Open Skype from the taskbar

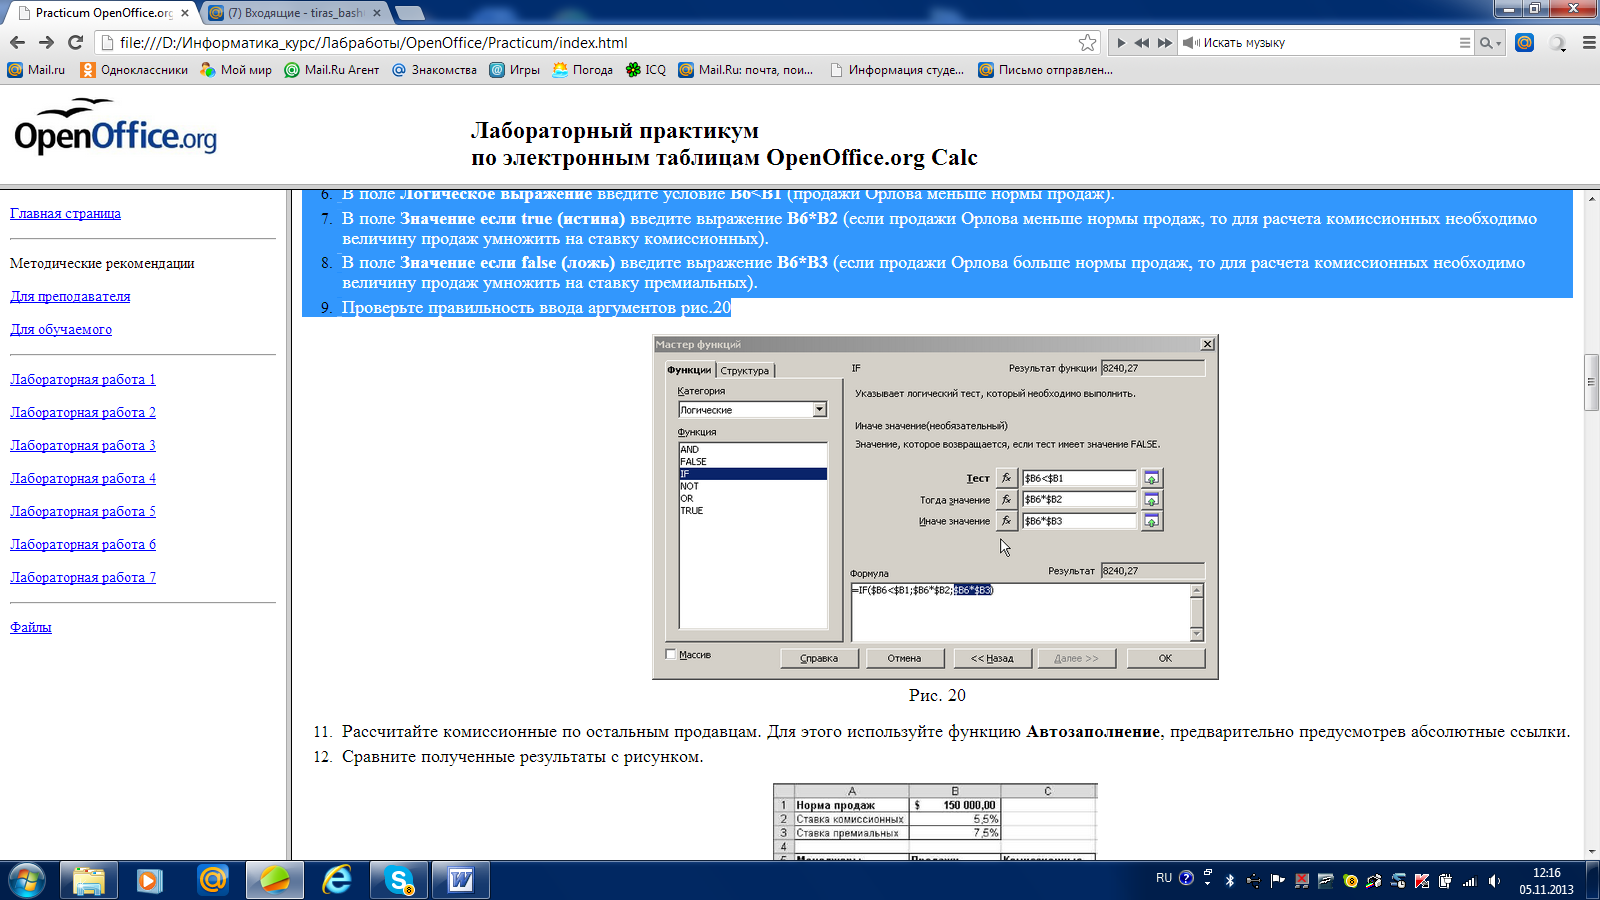tap(399, 880)
